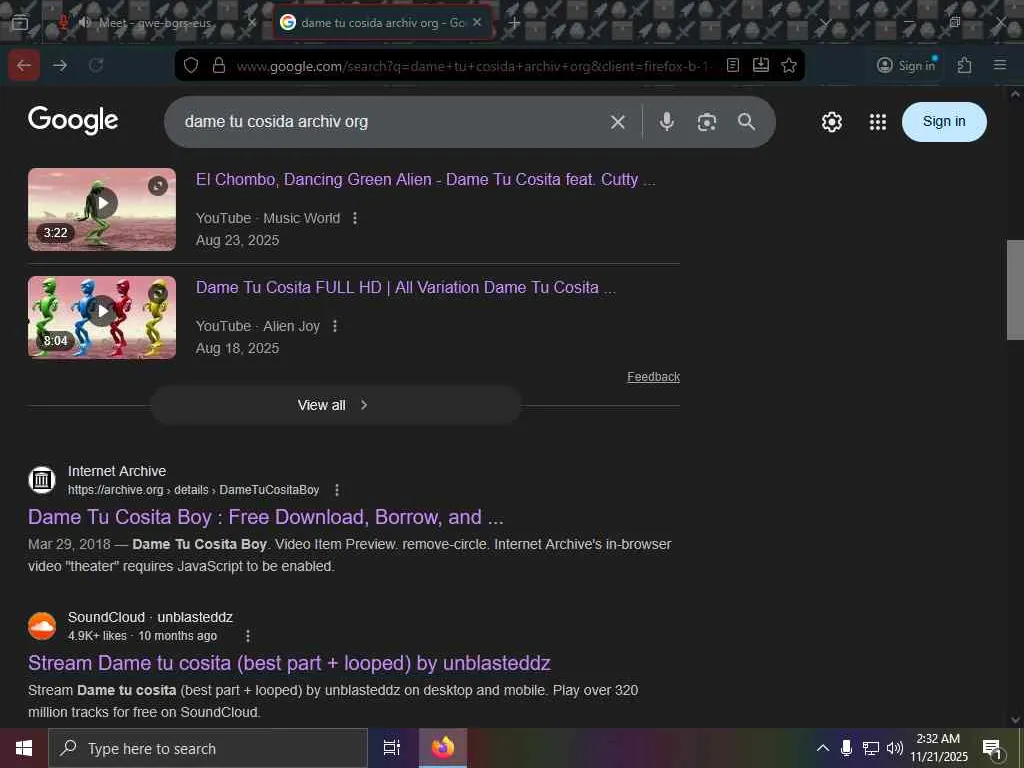Open the clock showing 2:32 AM

click(x=938, y=748)
